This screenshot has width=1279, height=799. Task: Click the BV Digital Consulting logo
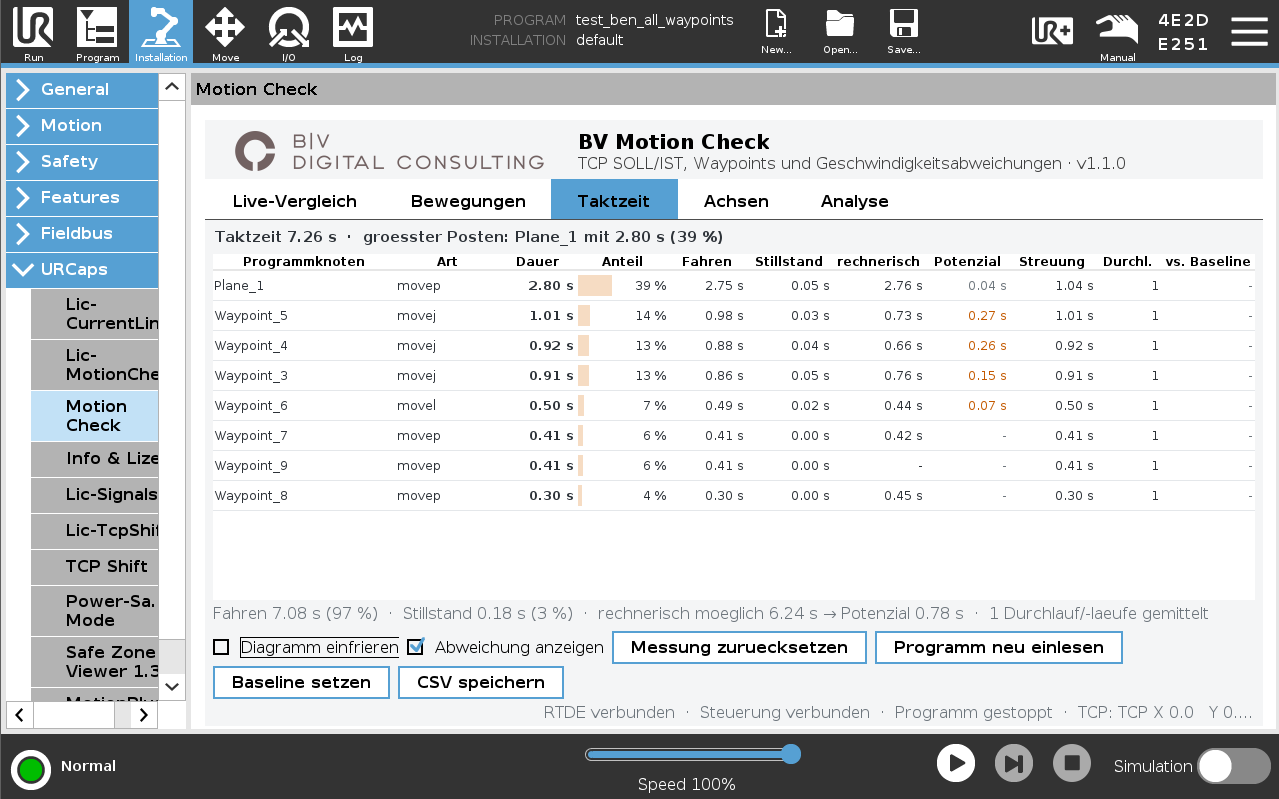coord(390,151)
